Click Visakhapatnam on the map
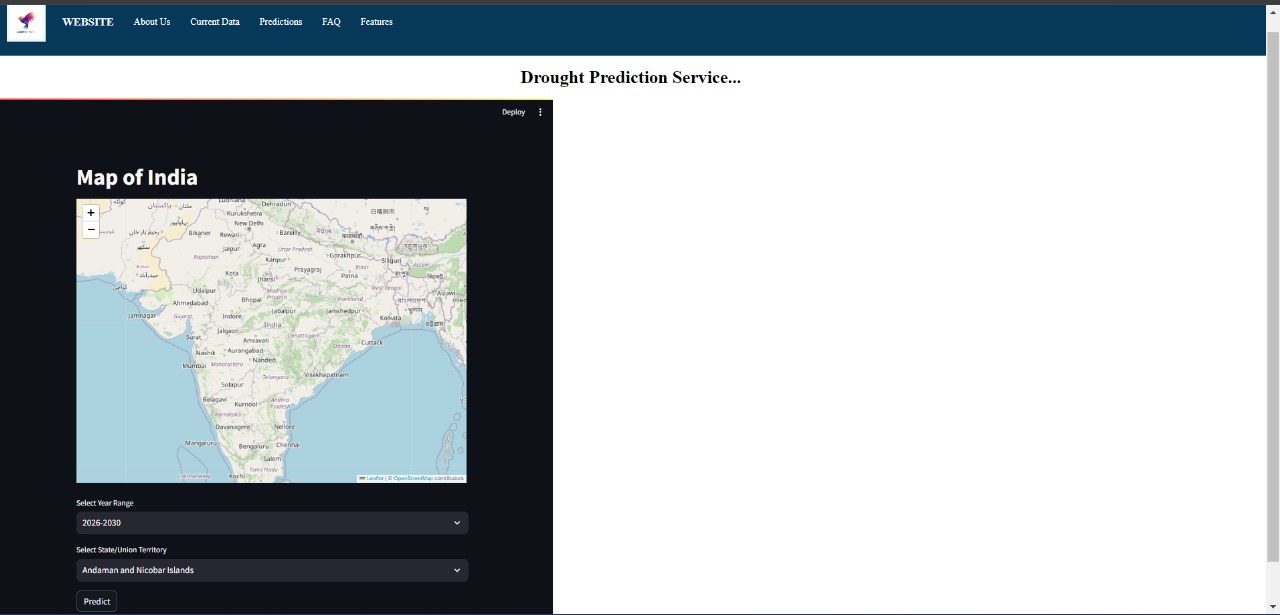Image resolution: width=1280 pixels, height=615 pixels. coord(327,374)
